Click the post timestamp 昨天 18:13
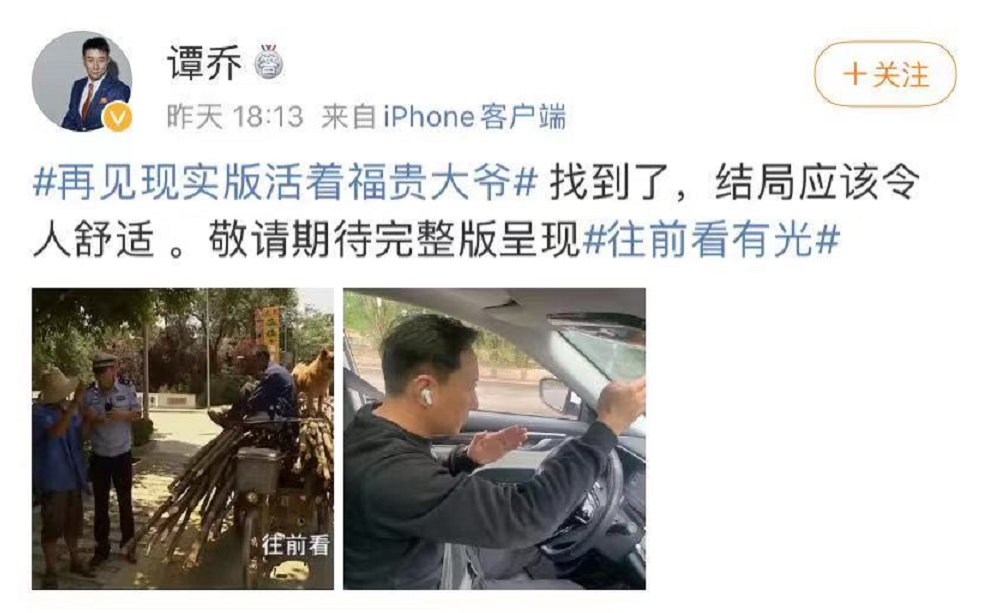Screen dimensions: 982x613 [x=235, y=116]
